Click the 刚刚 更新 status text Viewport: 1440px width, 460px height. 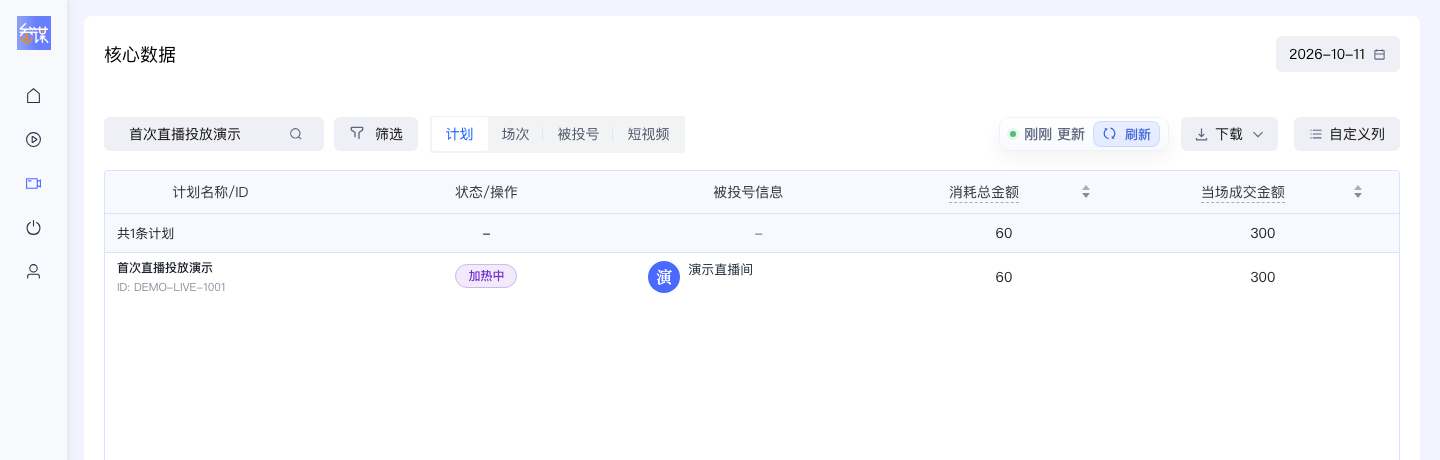[x=1054, y=134]
